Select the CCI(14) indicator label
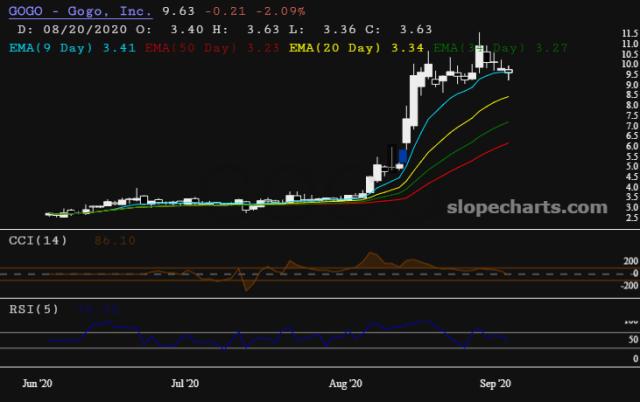This screenshot has height=402, width=640. (x=38, y=240)
